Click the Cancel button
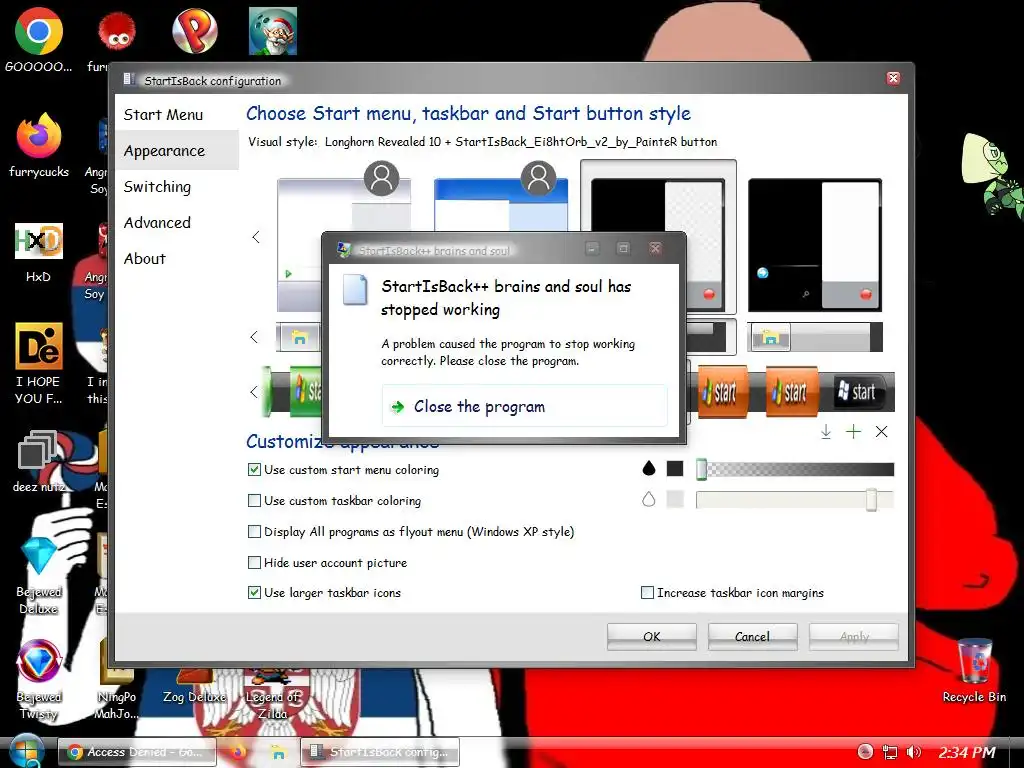This screenshot has height=768, width=1024. (x=752, y=636)
